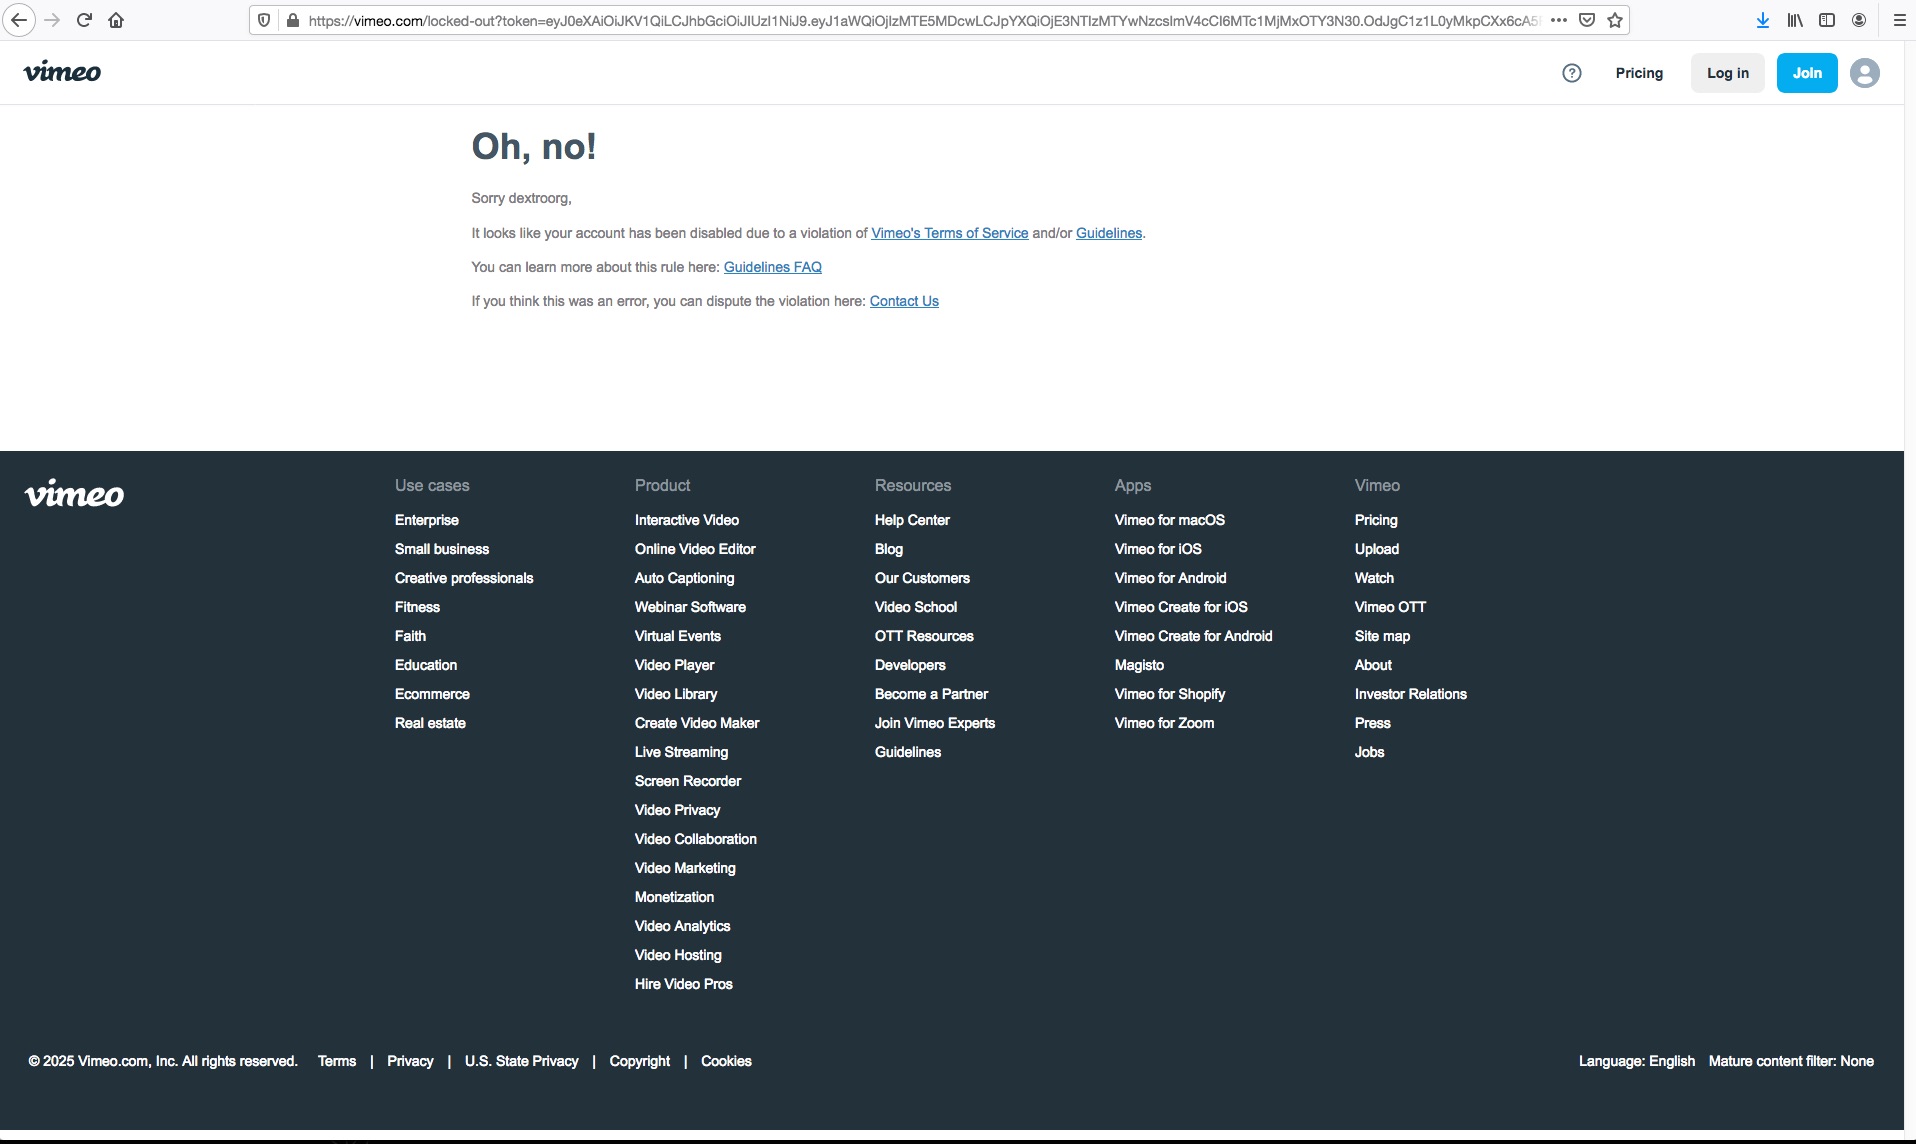This screenshot has width=1916, height=1144.
Task: Open Jobs footer link
Action: pyautogui.click(x=1370, y=752)
